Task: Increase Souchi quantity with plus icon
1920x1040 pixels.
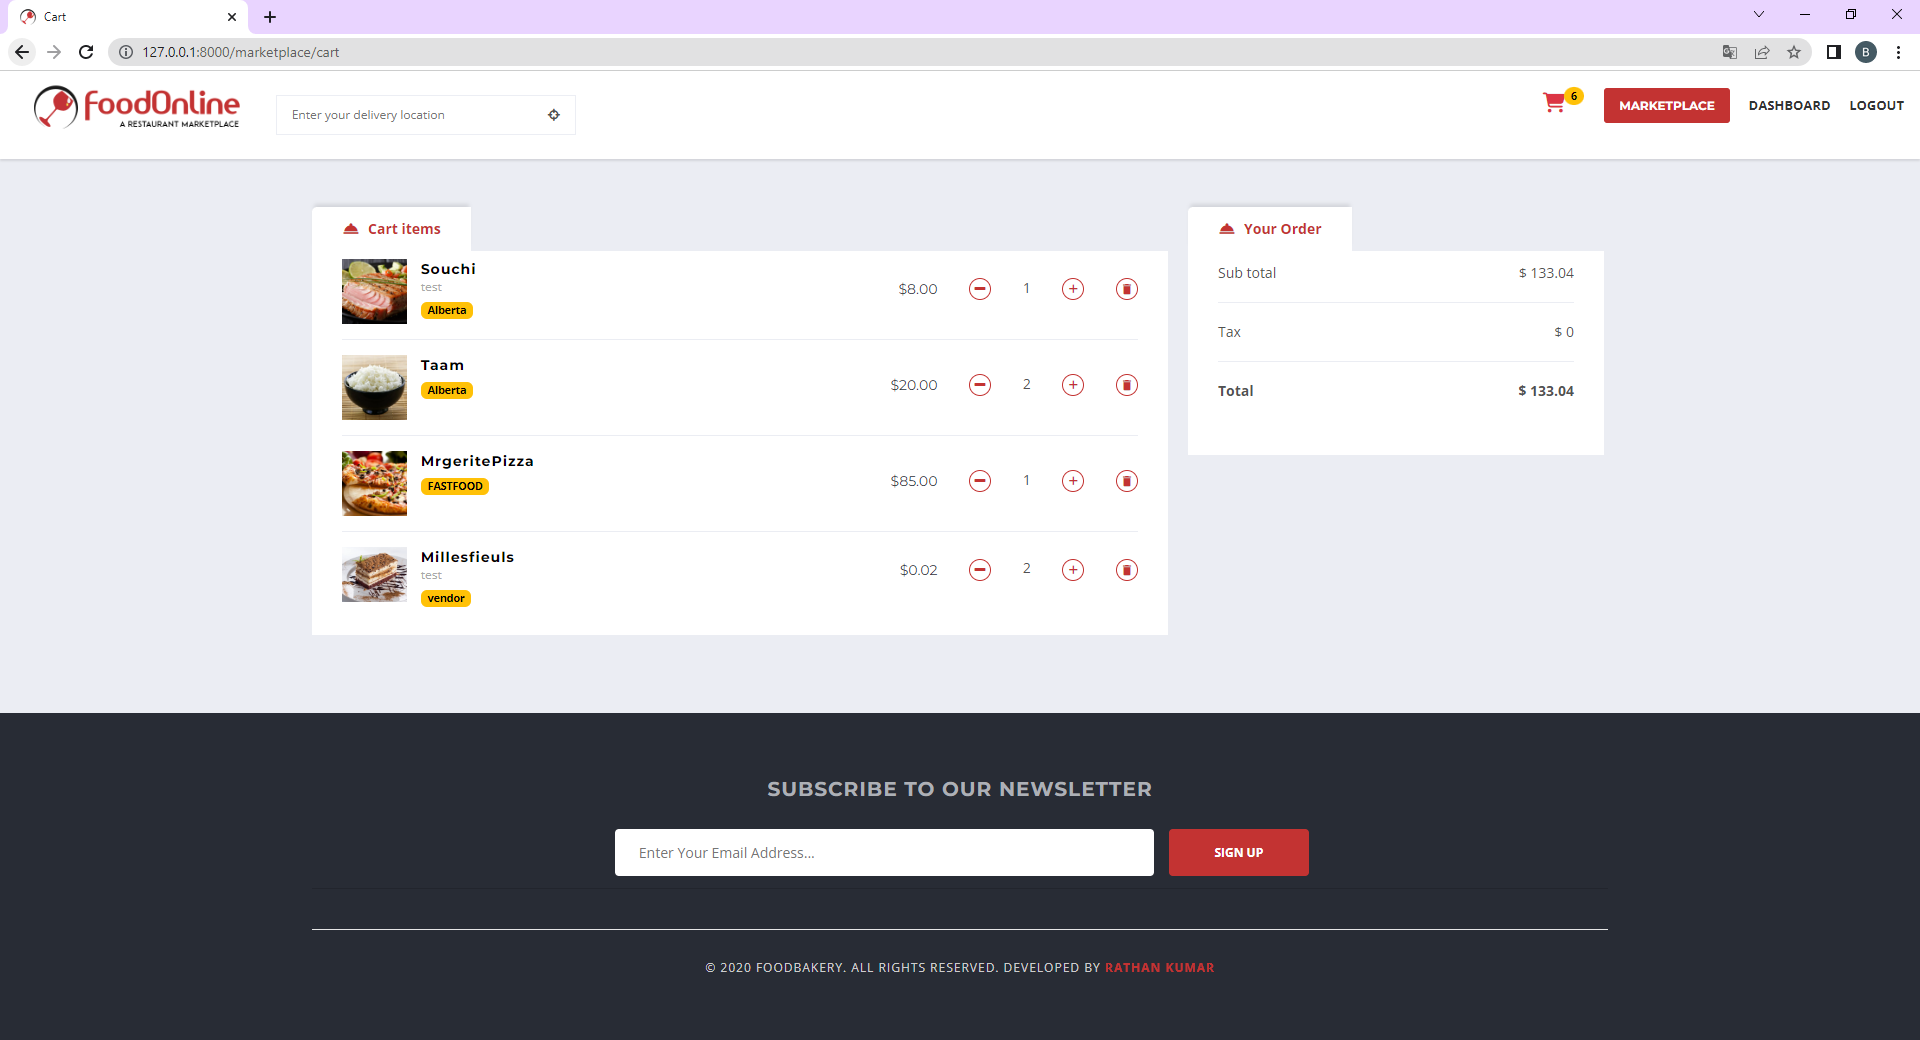Action: tap(1073, 289)
